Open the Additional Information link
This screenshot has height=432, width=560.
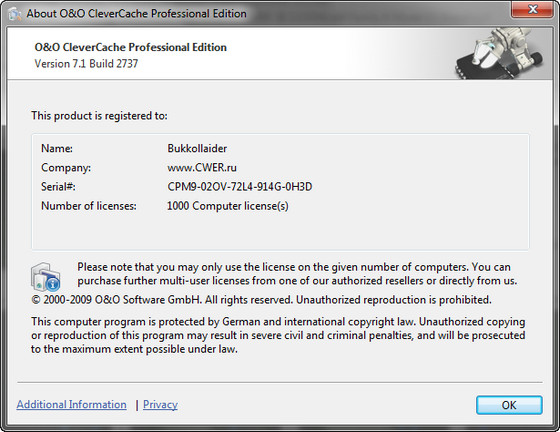[71, 405]
